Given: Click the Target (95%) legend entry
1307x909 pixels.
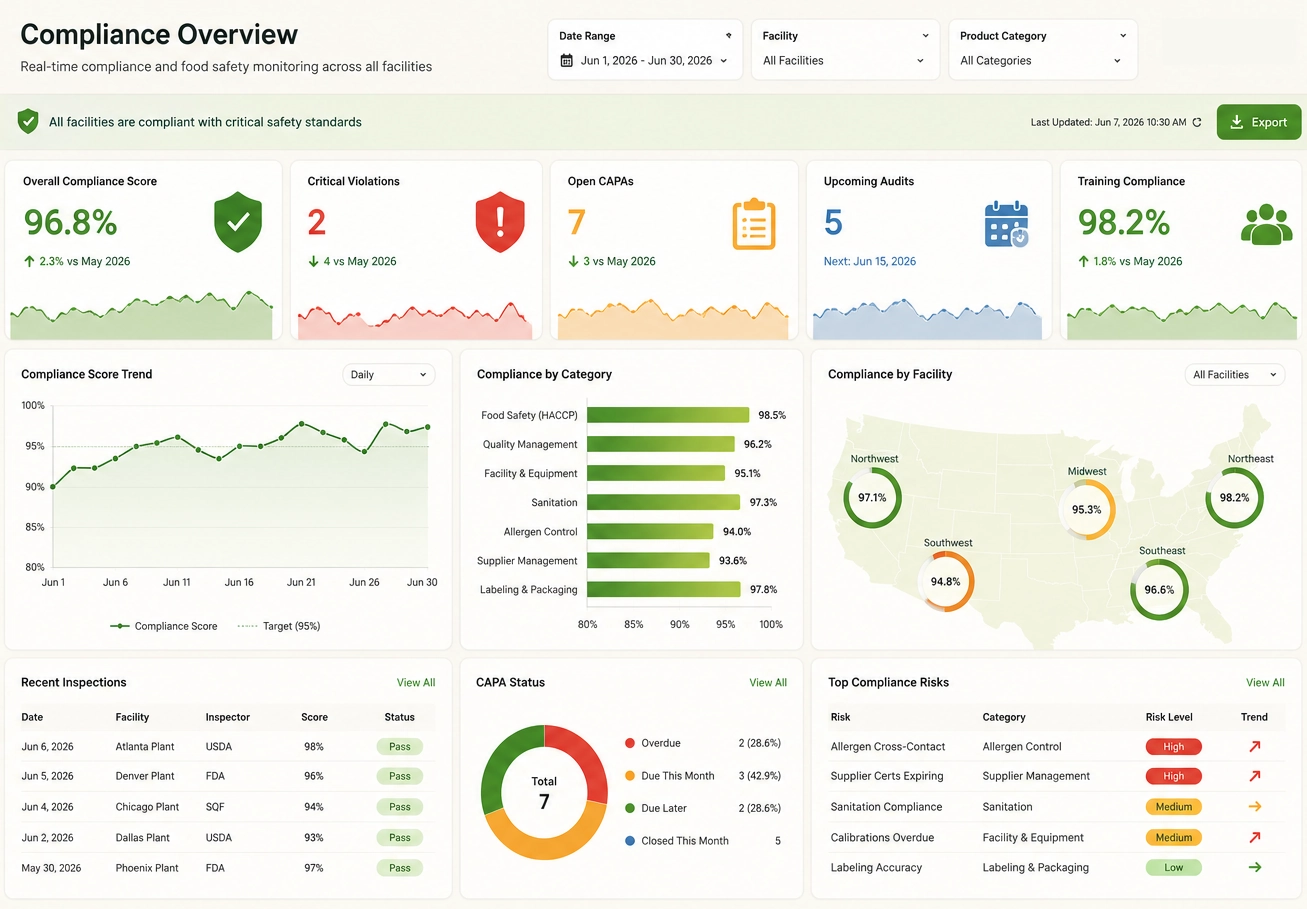Looking at the screenshot, I should 279,626.
